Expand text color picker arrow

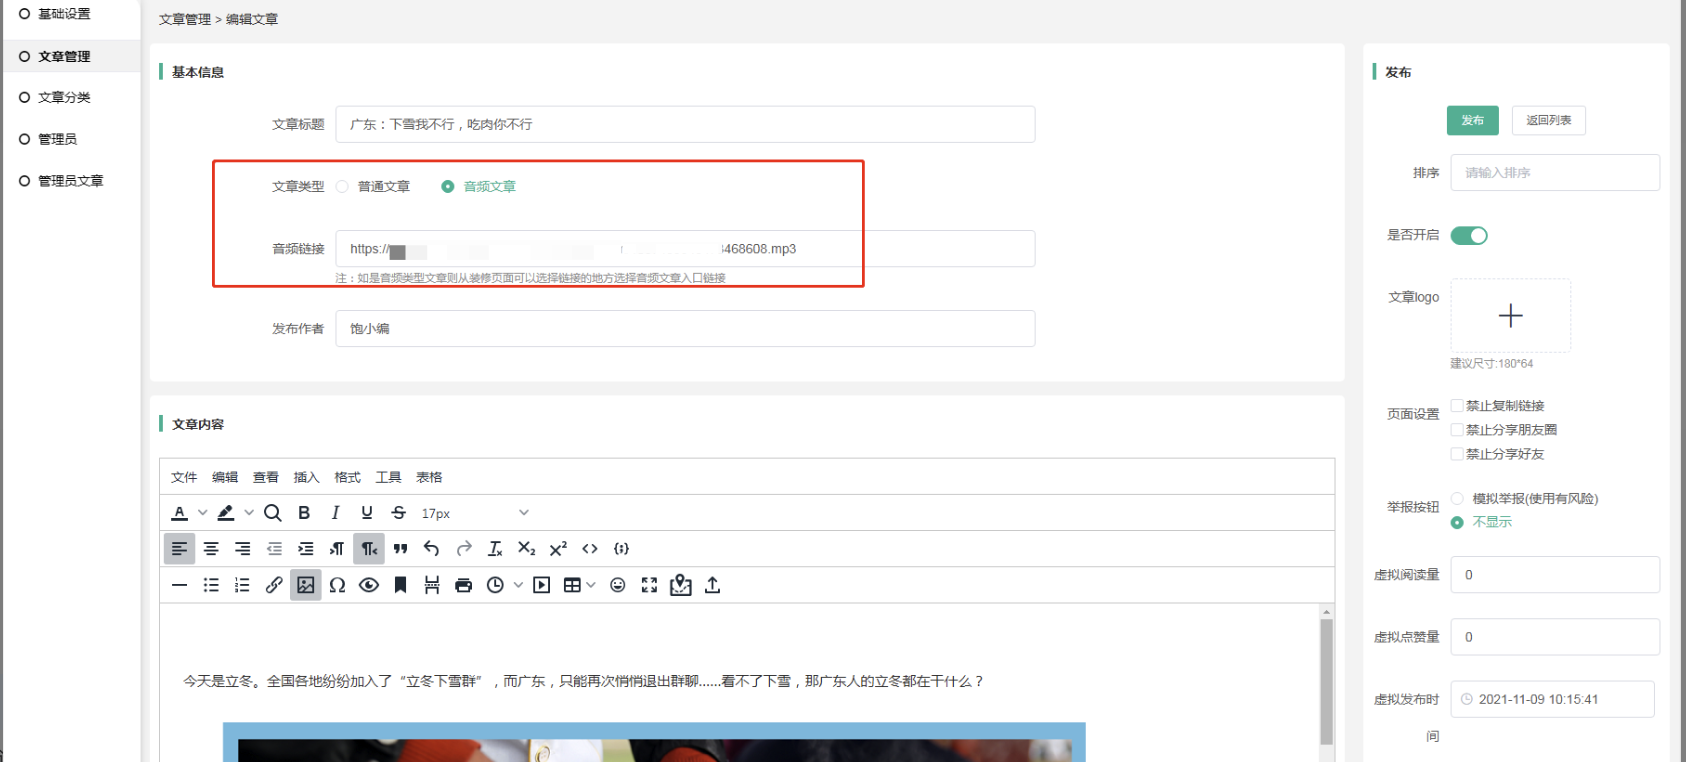203,513
